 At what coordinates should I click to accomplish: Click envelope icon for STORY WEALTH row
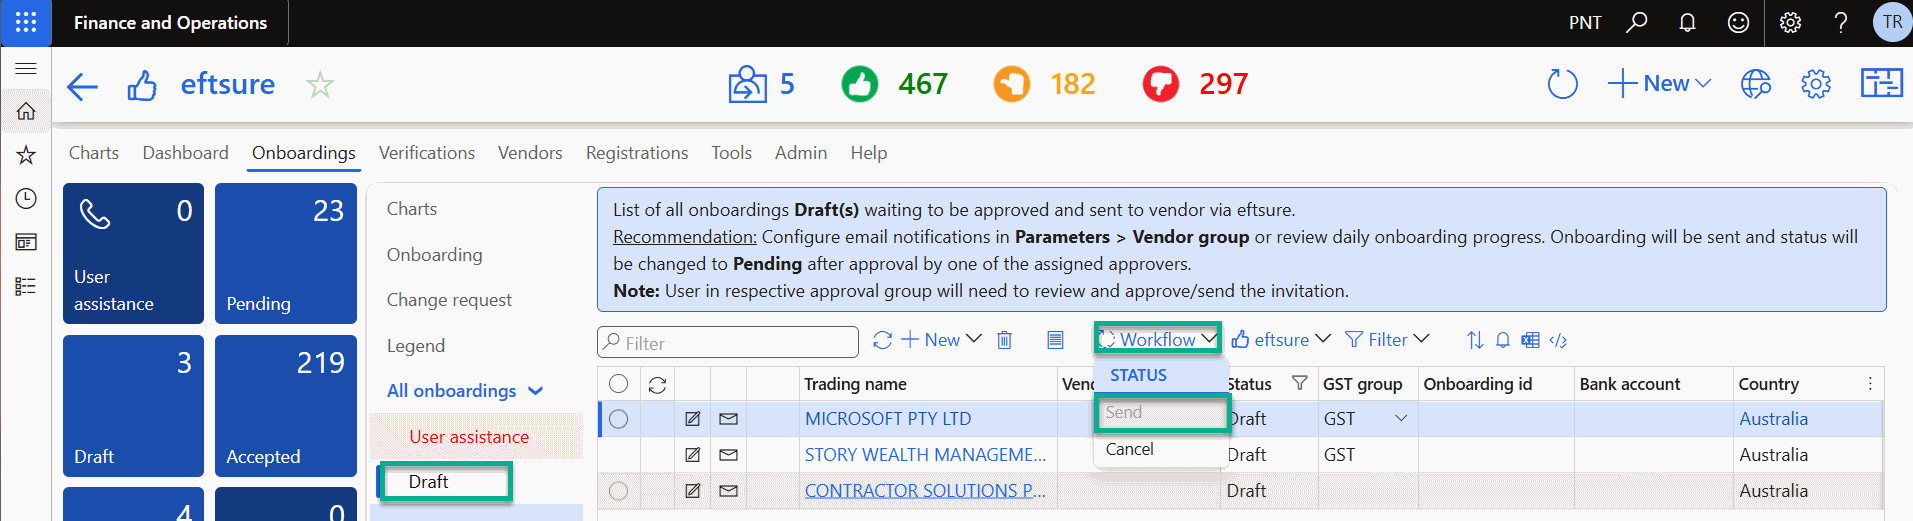[728, 455]
